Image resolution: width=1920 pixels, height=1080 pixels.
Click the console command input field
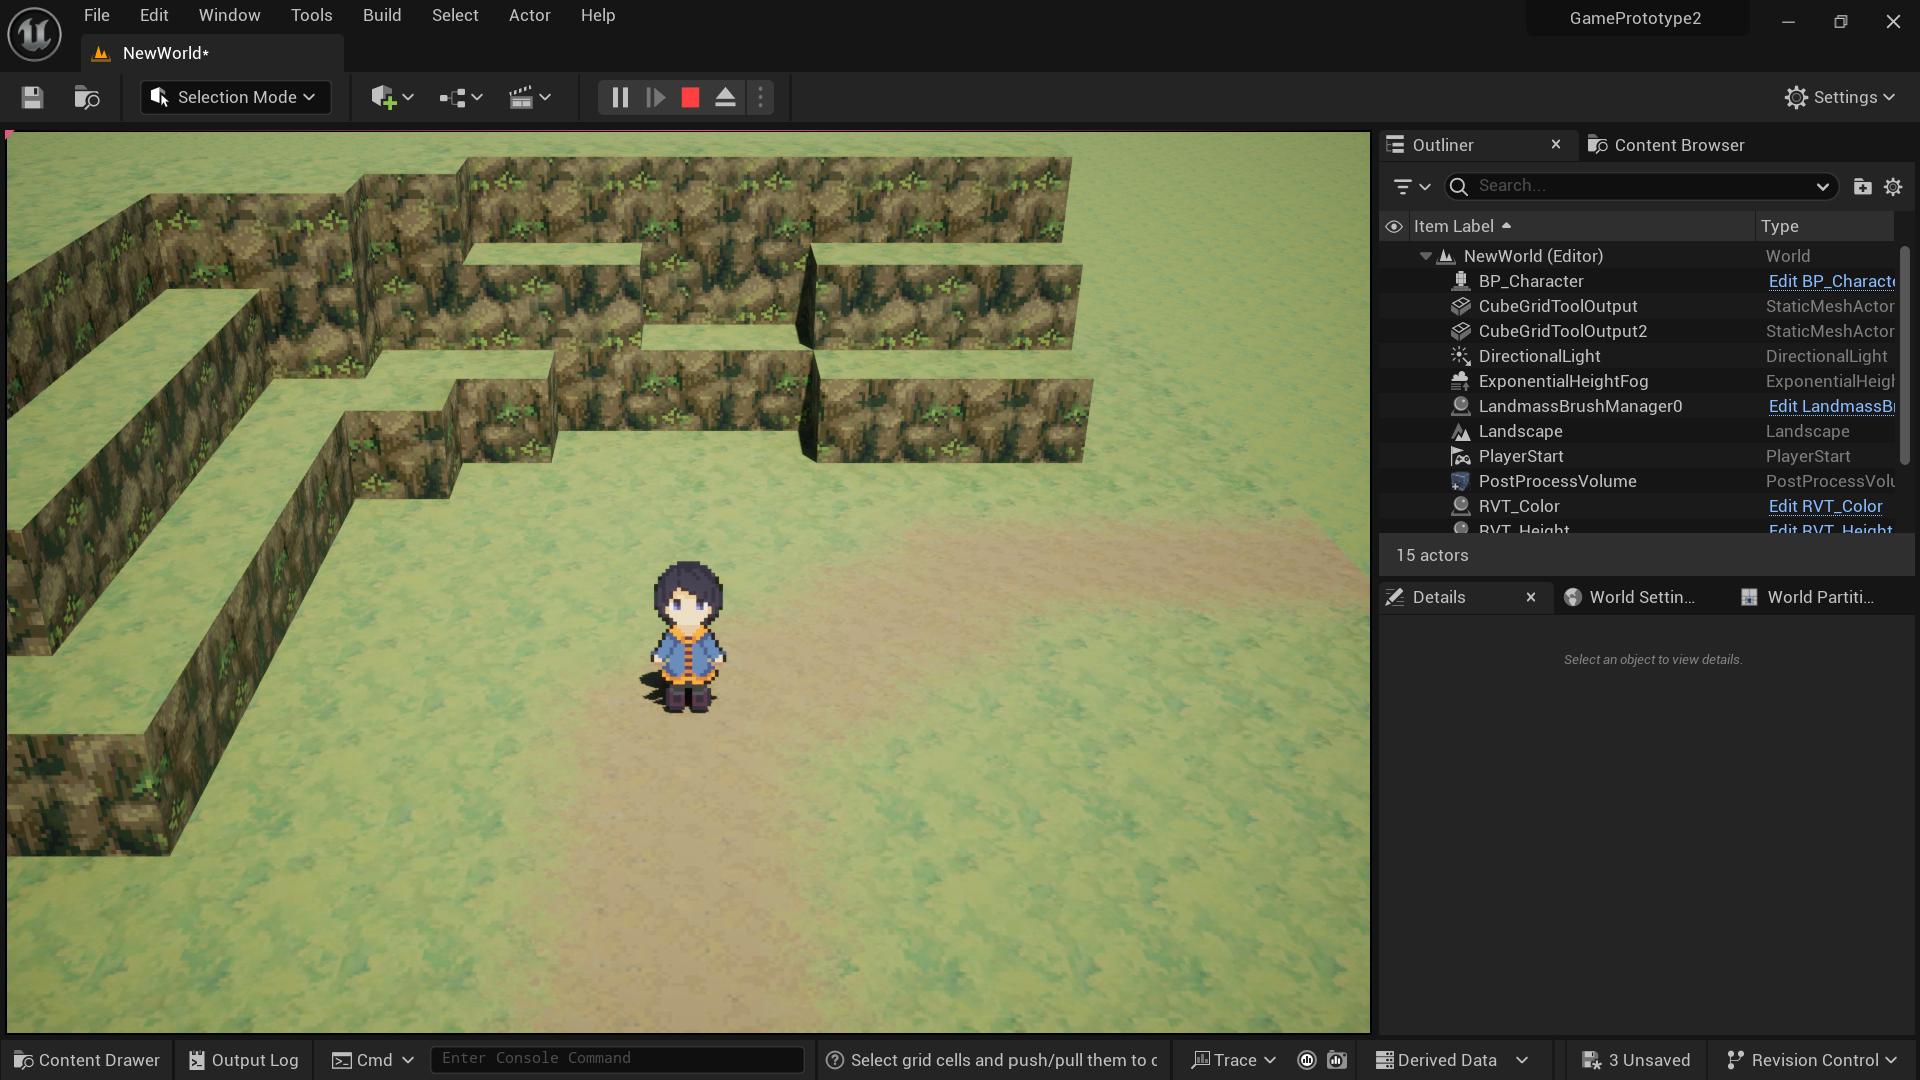pos(616,1059)
